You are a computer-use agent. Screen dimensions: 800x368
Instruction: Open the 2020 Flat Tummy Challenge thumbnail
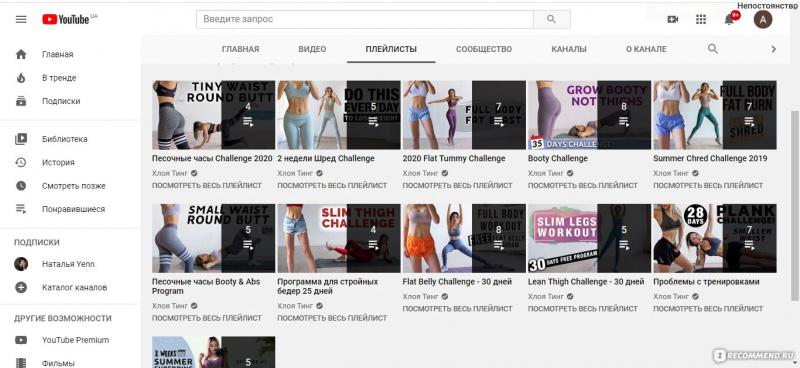[464, 115]
